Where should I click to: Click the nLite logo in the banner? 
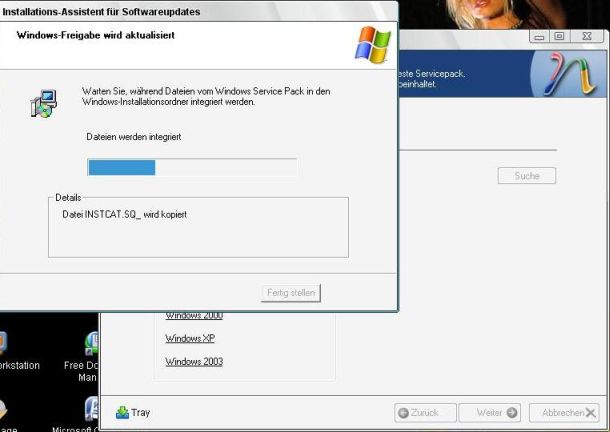tap(572, 74)
